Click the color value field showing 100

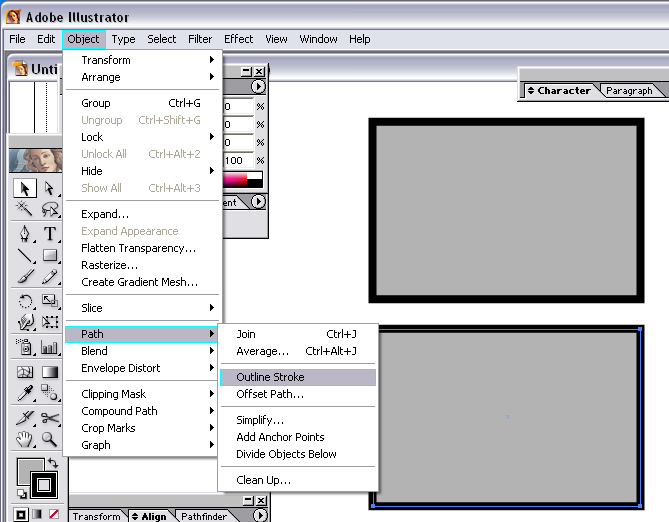coord(239,160)
